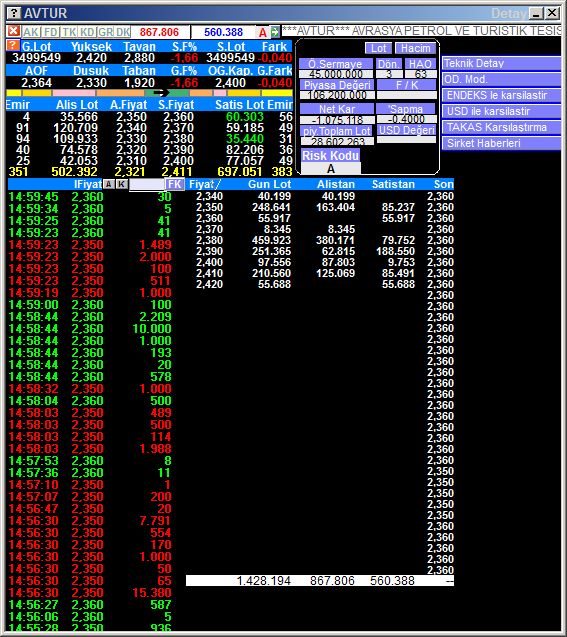This screenshot has height=637, width=567.
Task: Click the 14:58:44 trade with 10.000 lots
Action: pos(90,329)
